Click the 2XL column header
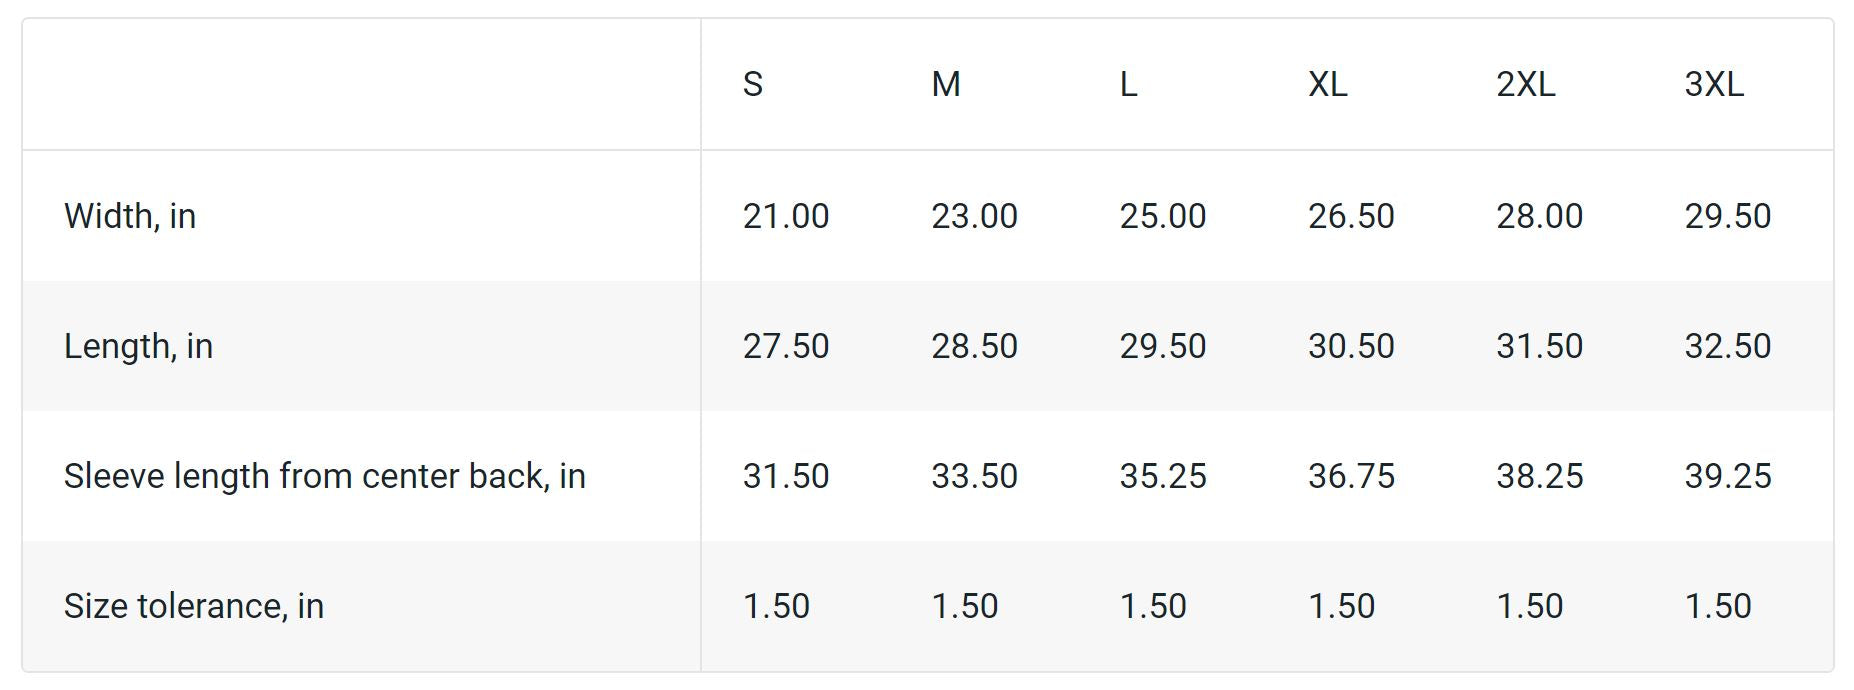Image resolution: width=1854 pixels, height=690 pixels. pyautogui.click(x=1525, y=84)
